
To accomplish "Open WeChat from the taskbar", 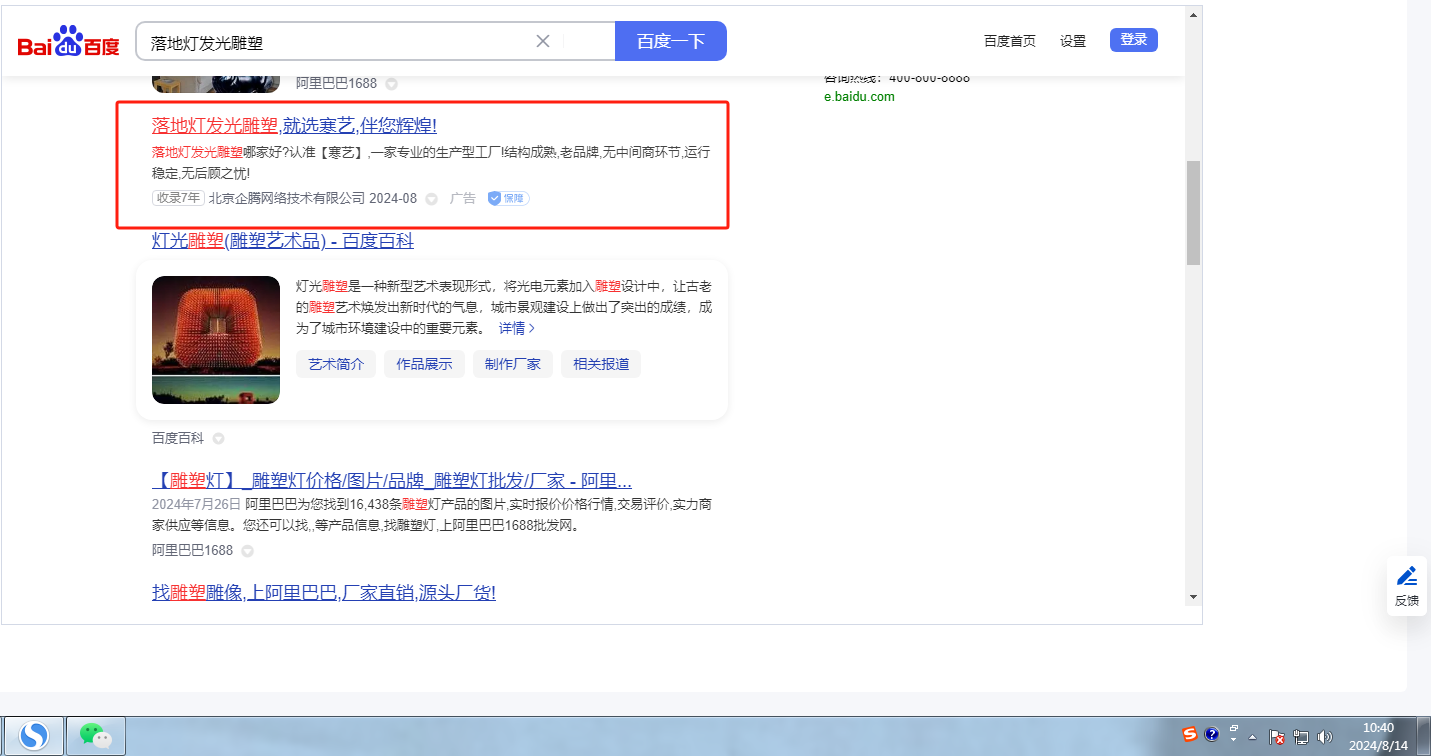I will [x=96, y=736].
